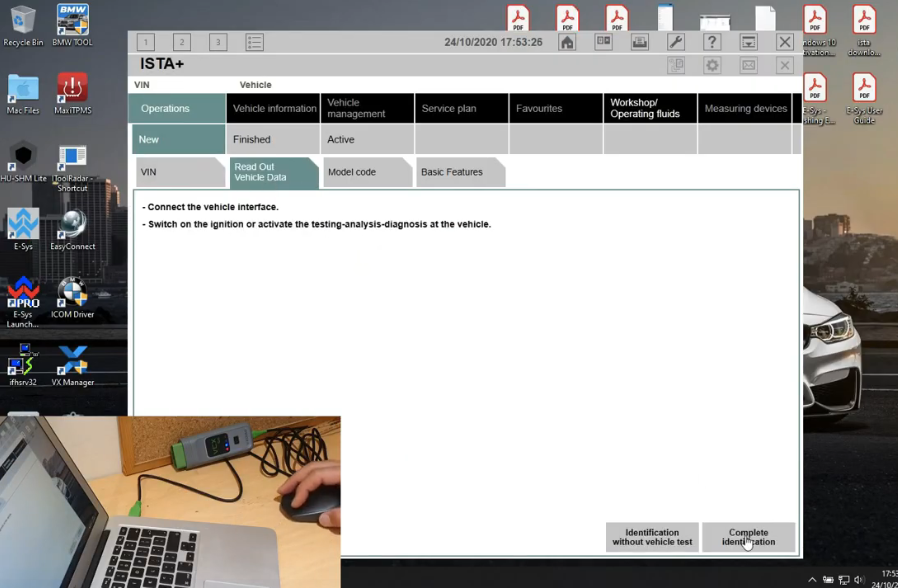Screen dimensions: 898x588
Task: Open Mac Files desktop folder
Action: (x=23, y=93)
